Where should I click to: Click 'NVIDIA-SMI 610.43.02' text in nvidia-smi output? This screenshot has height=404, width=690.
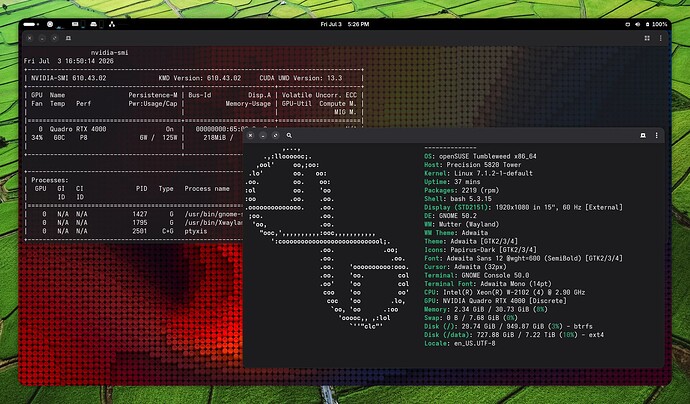click(x=69, y=78)
